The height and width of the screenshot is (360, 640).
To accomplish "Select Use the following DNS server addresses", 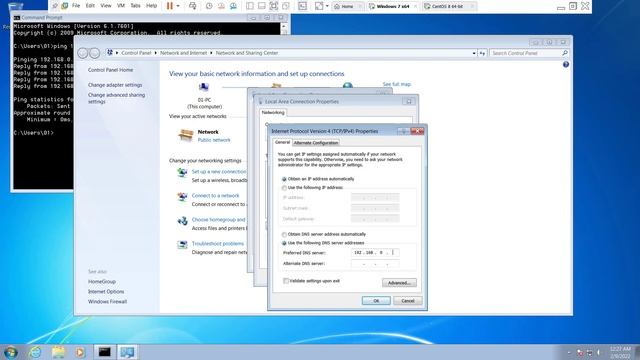I will point(323,243).
